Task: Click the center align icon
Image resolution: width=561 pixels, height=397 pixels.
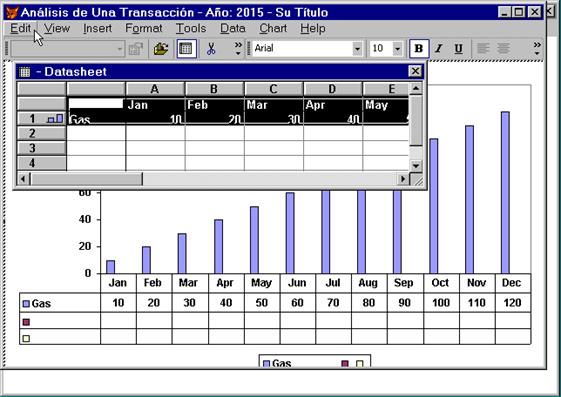Action: point(504,48)
